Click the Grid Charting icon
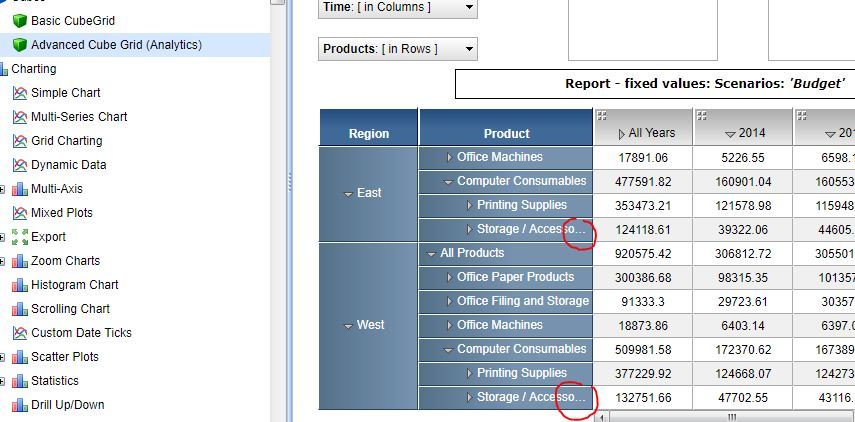This screenshot has height=422, width=855. click(20, 141)
